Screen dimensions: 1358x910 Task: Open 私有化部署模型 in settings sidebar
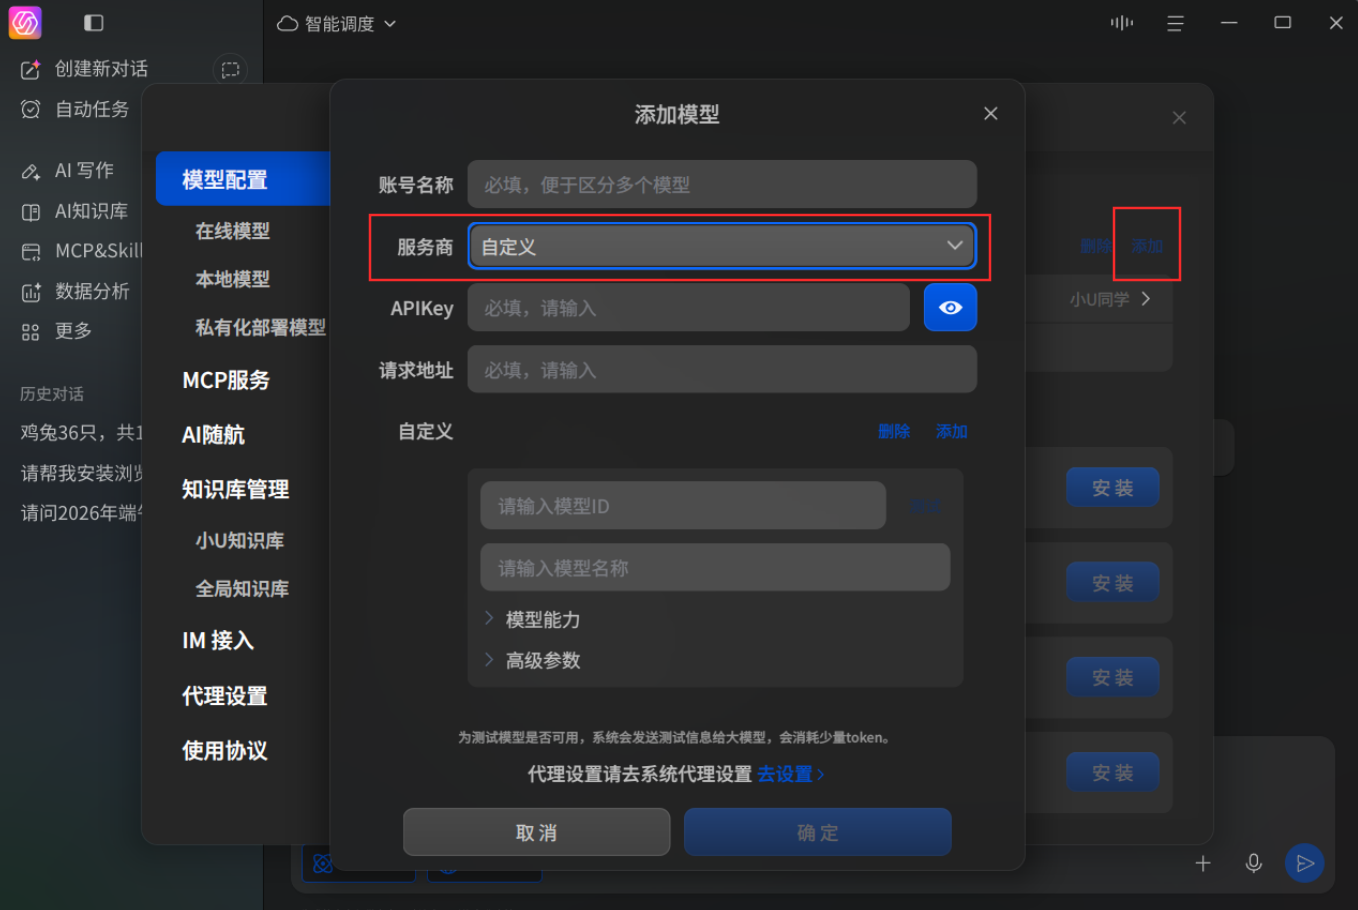(x=261, y=327)
